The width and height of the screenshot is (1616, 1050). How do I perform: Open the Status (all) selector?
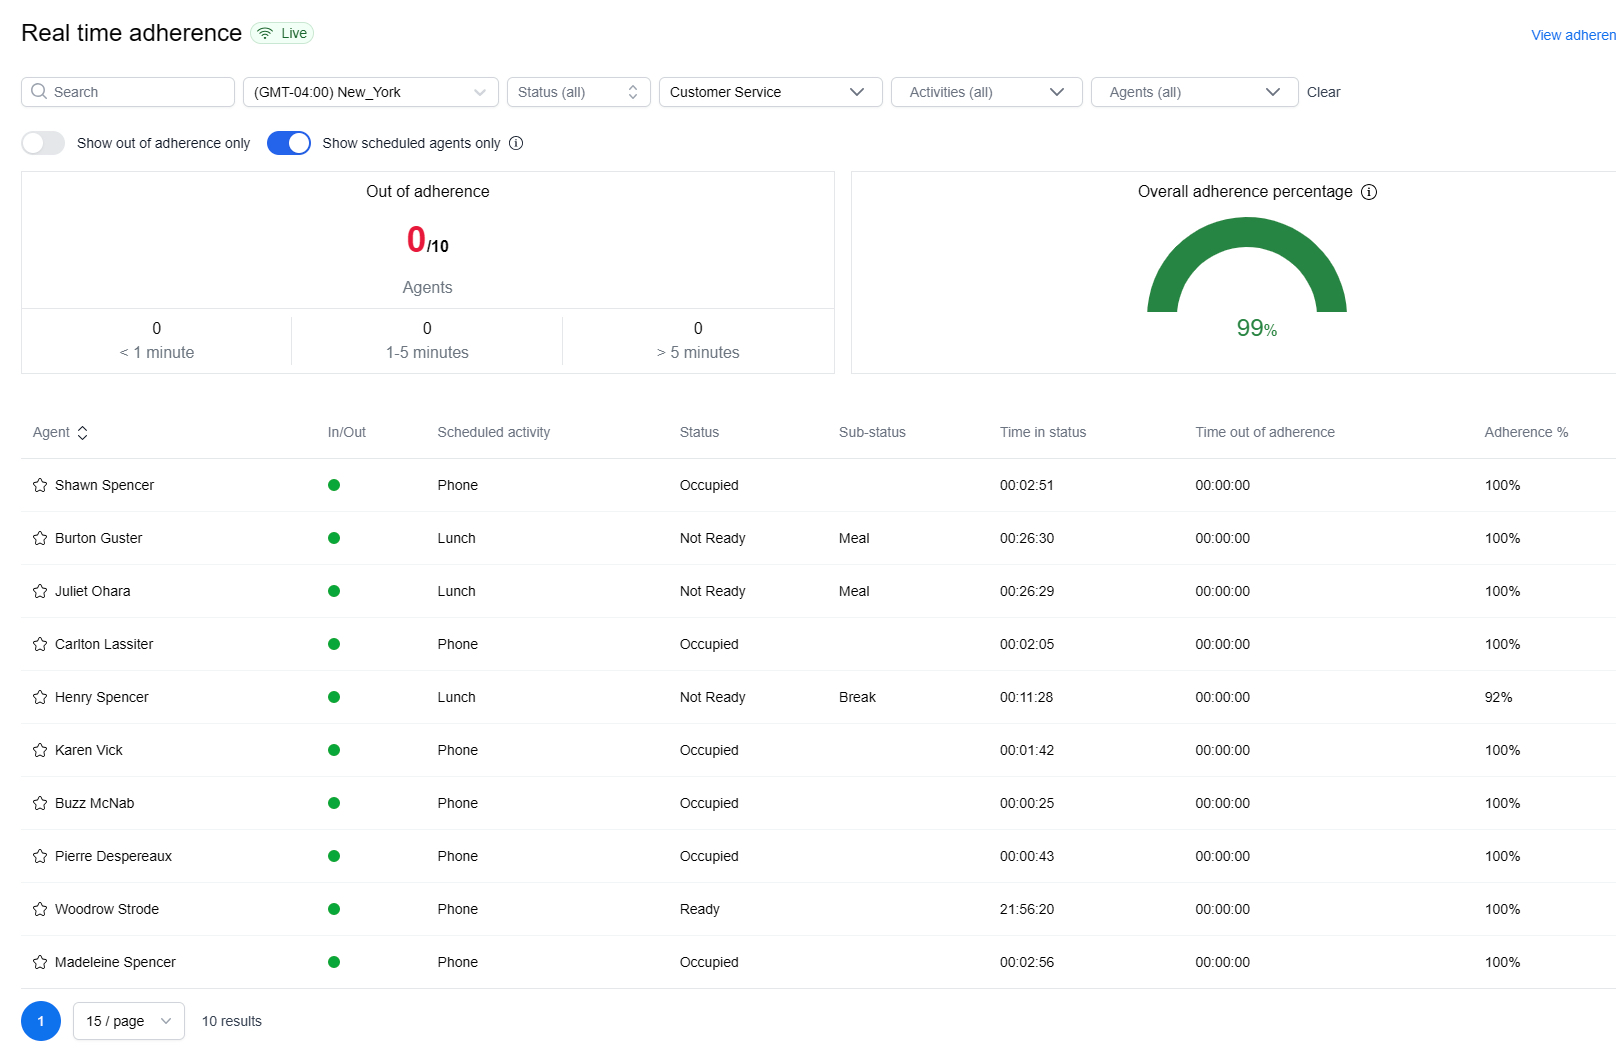578,92
